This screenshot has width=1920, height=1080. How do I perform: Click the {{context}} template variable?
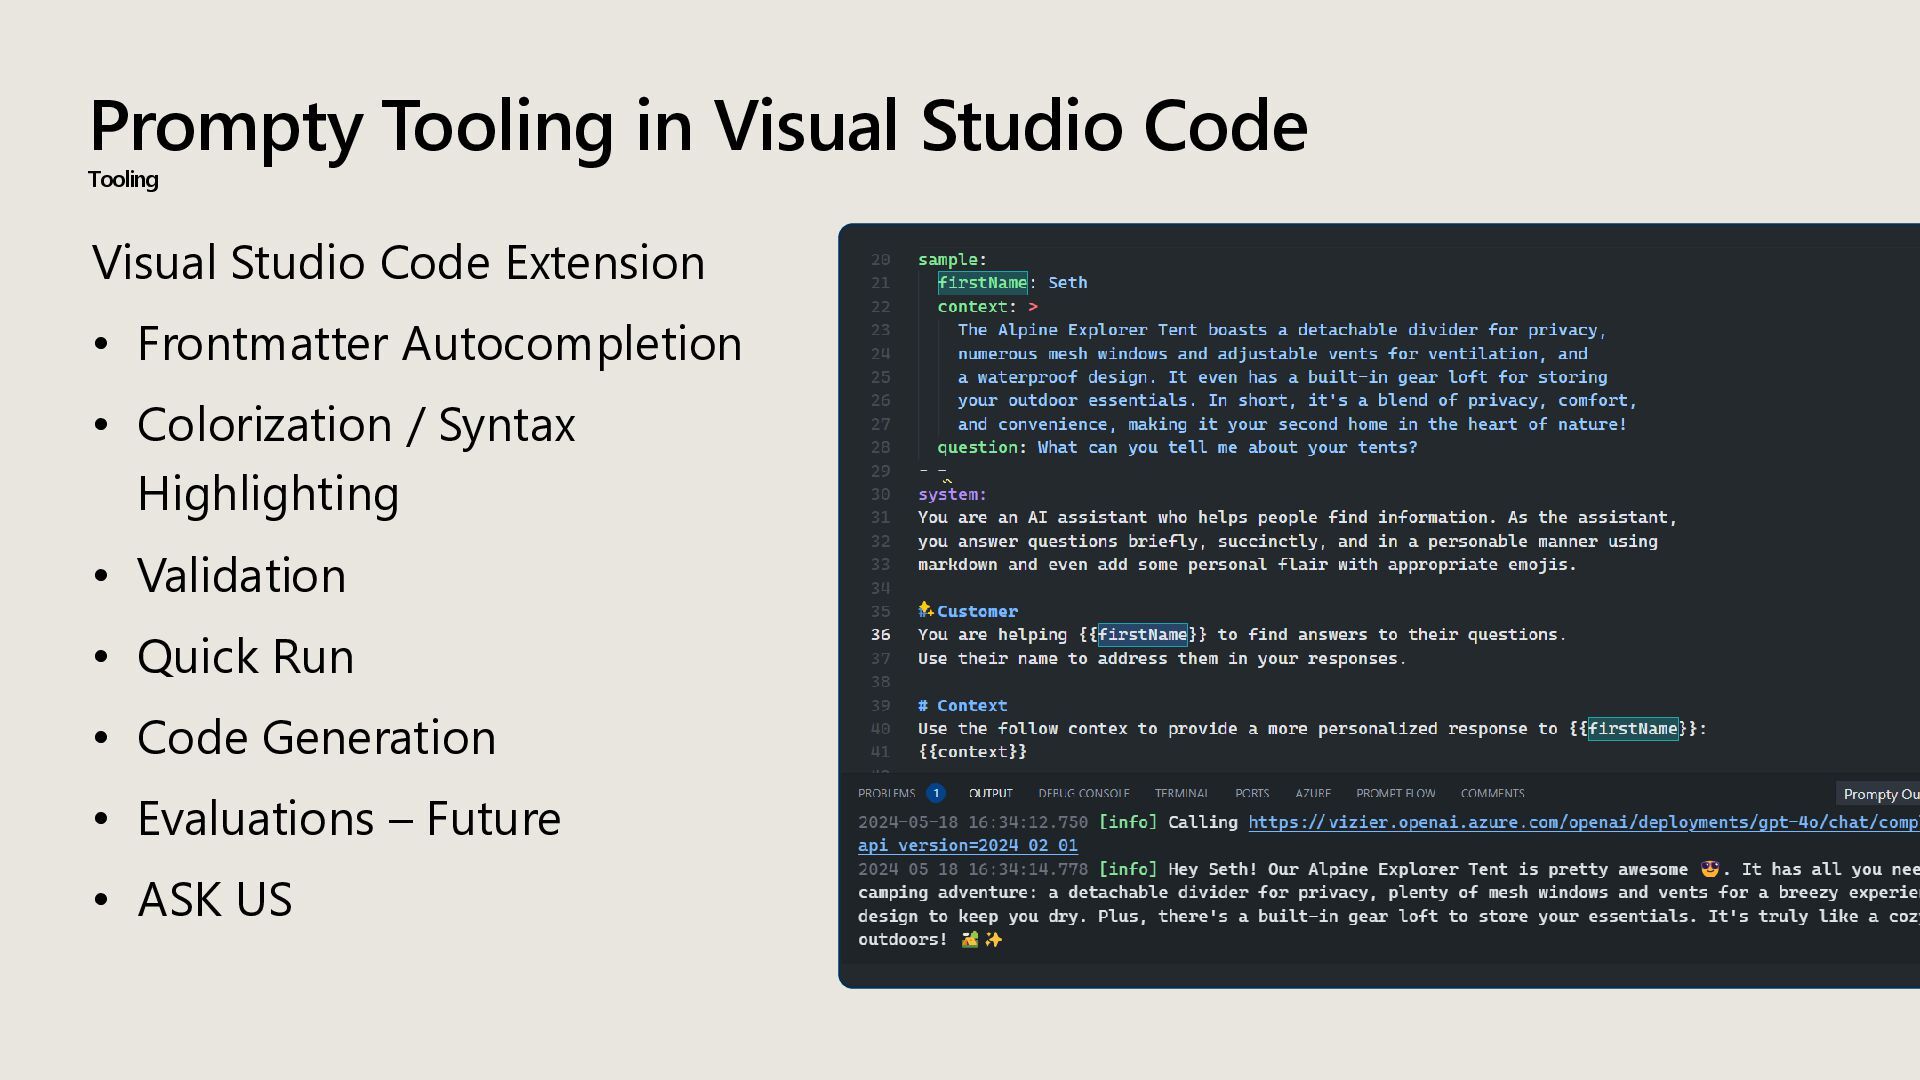[972, 752]
